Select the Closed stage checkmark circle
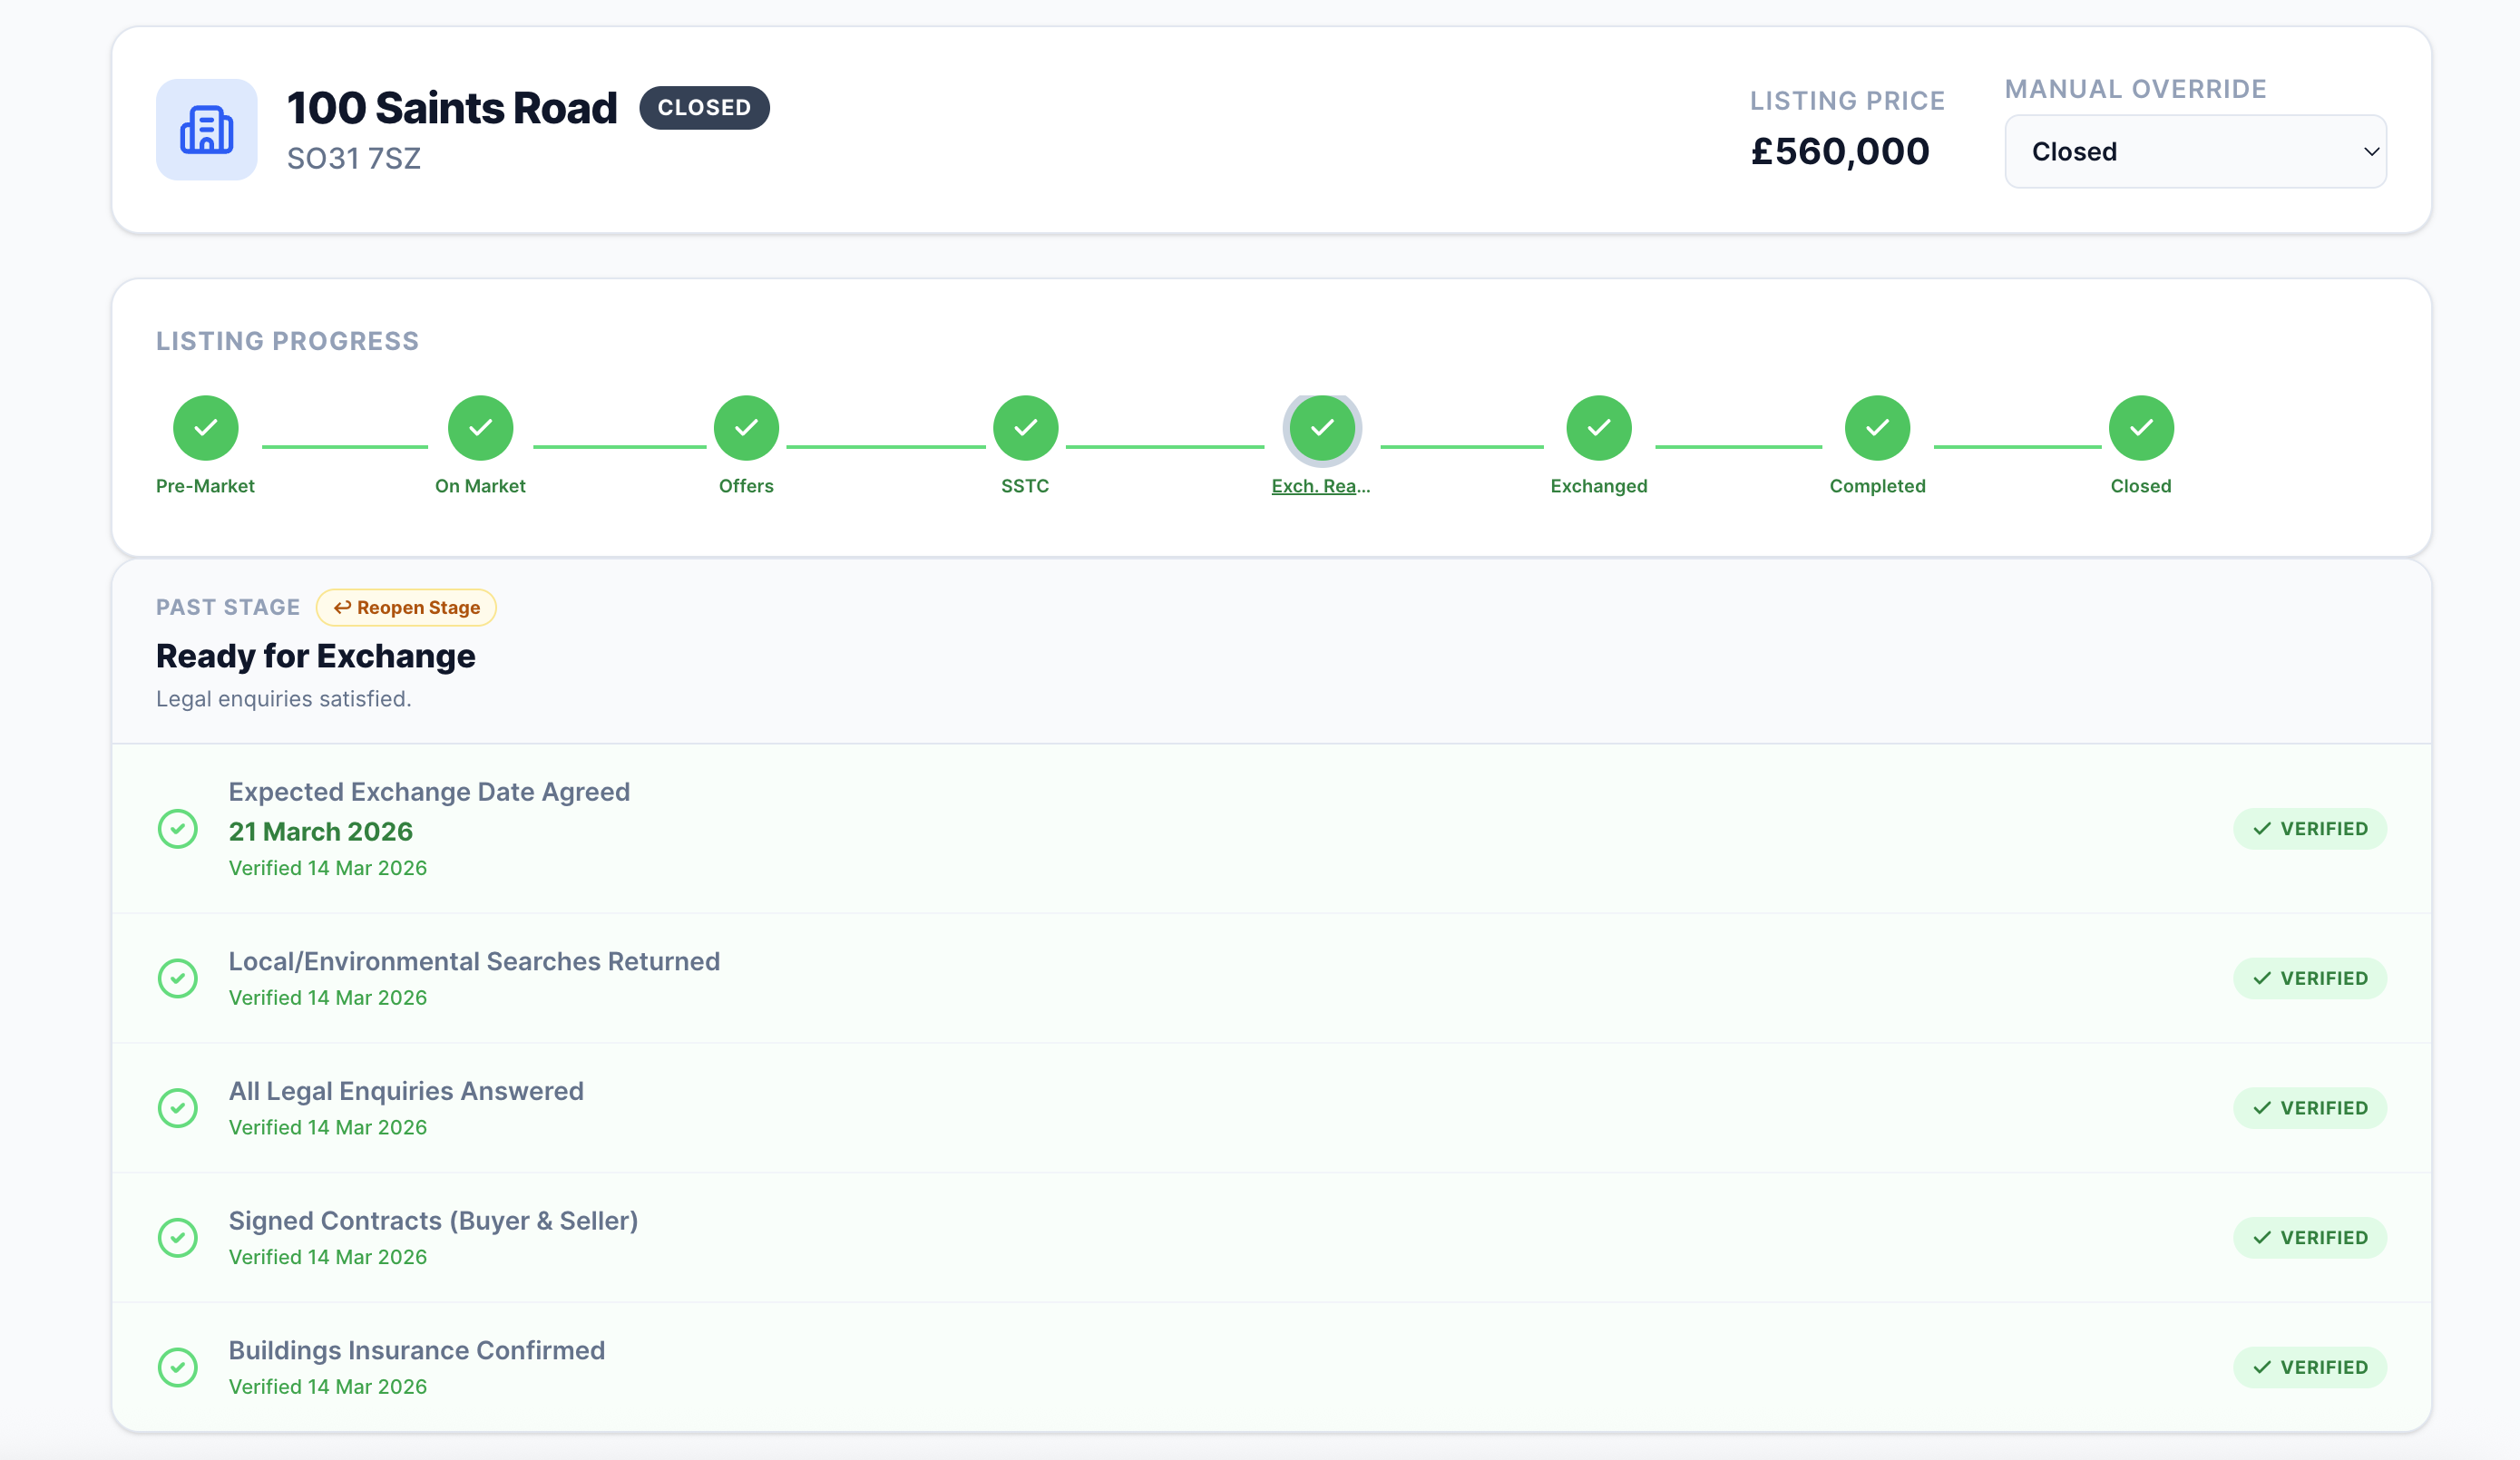Viewport: 2520px width, 1460px height. tap(2141, 427)
